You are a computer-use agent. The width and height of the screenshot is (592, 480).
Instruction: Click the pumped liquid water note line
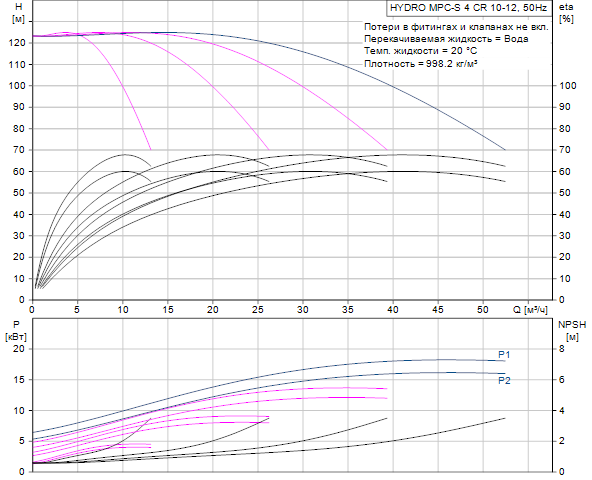446,39
